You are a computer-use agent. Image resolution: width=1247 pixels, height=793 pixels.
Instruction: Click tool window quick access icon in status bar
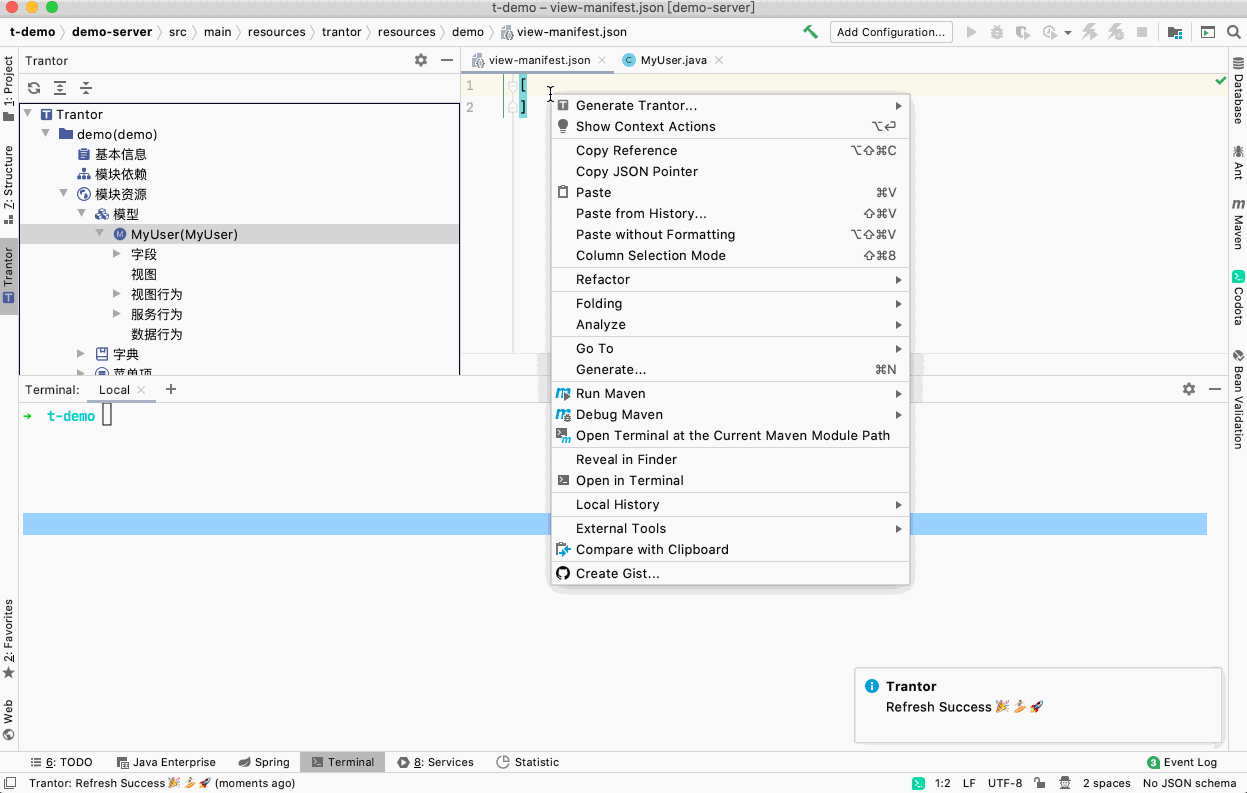[x=10, y=783]
